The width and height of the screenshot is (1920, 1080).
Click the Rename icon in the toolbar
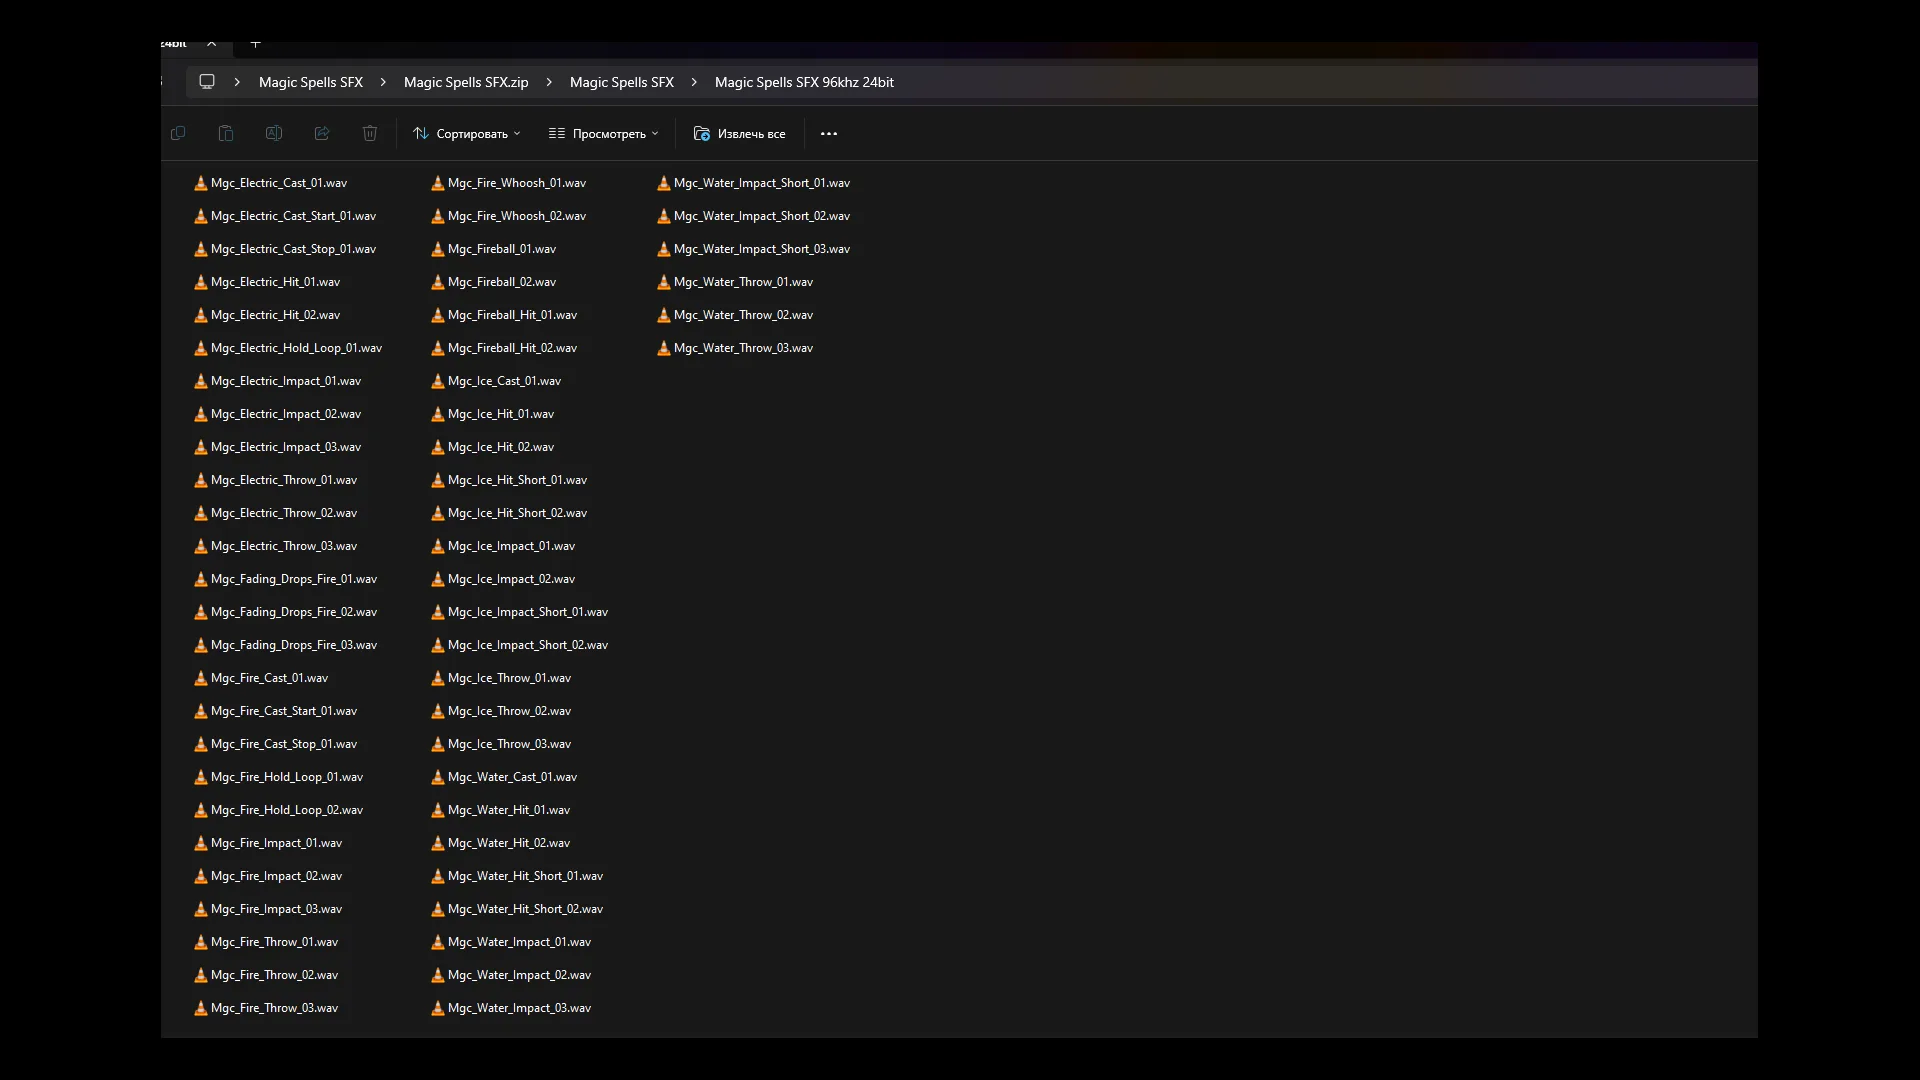pyautogui.click(x=274, y=133)
